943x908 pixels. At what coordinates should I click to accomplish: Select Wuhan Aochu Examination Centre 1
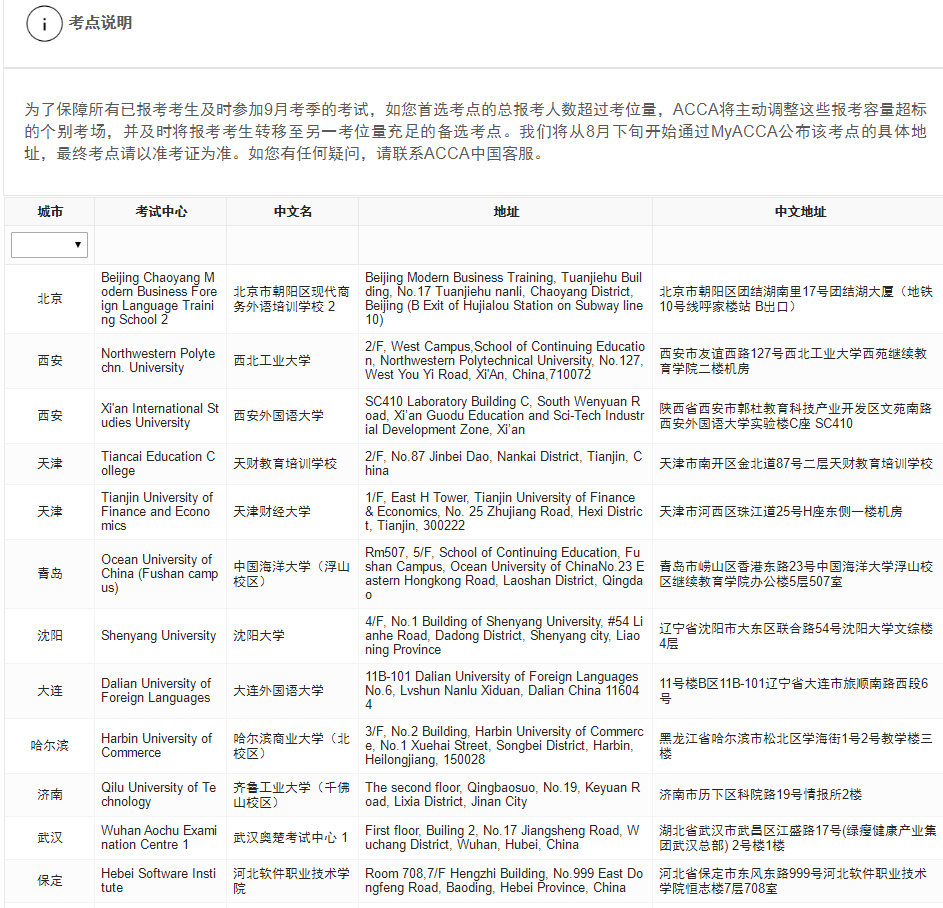point(159,838)
